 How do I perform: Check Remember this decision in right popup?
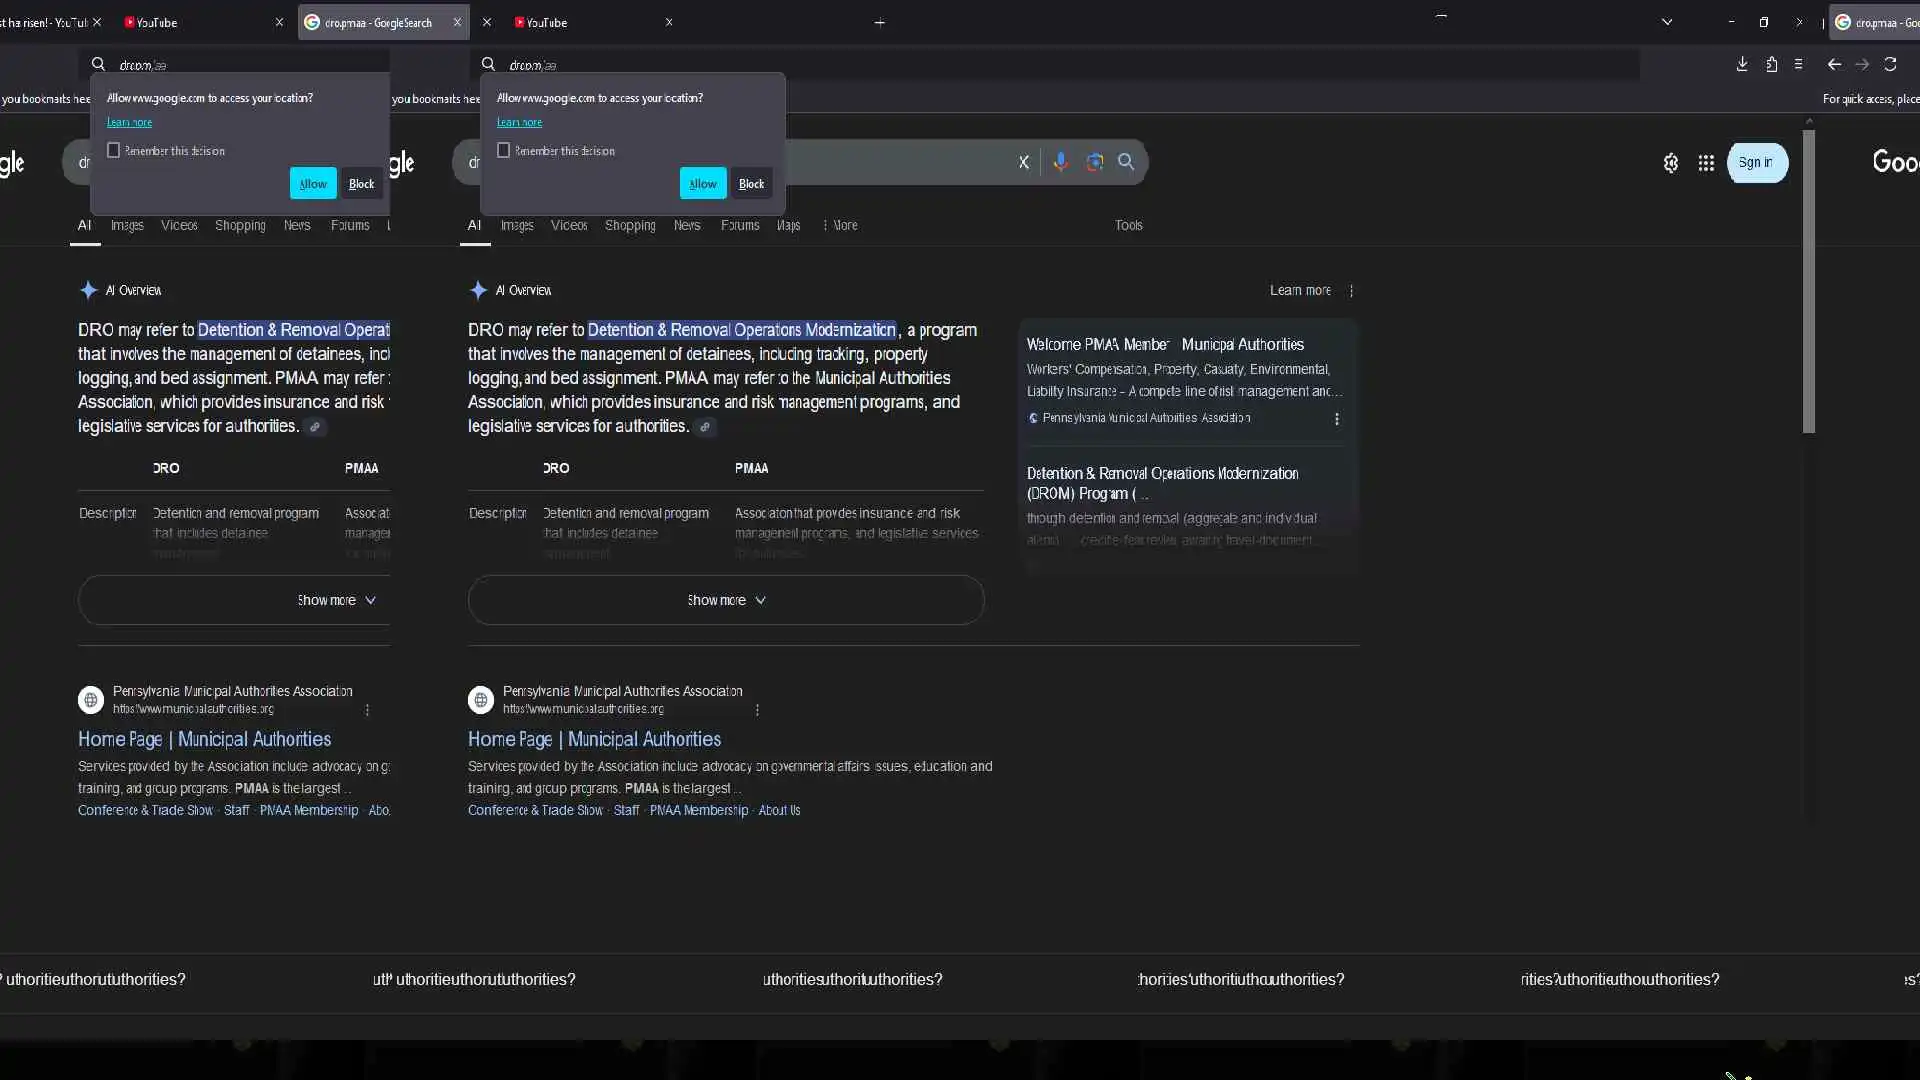tap(504, 150)
